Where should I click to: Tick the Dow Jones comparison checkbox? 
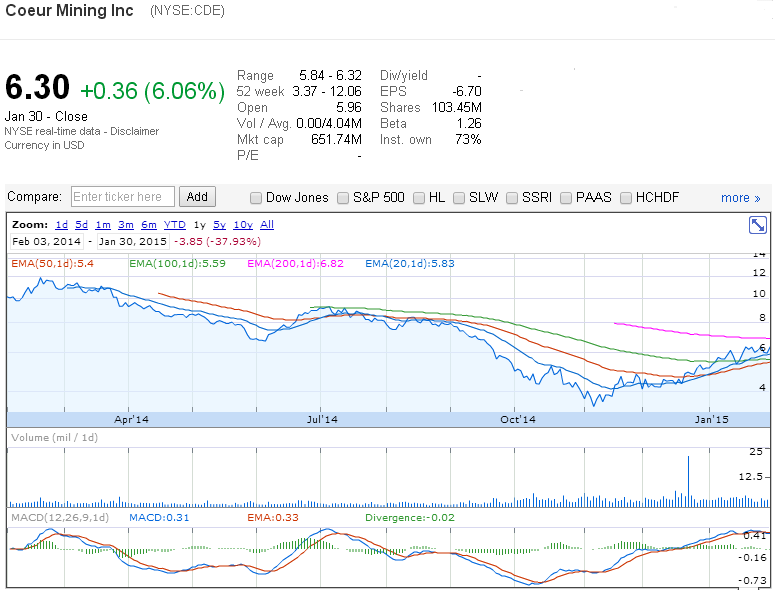pos(256,198)
